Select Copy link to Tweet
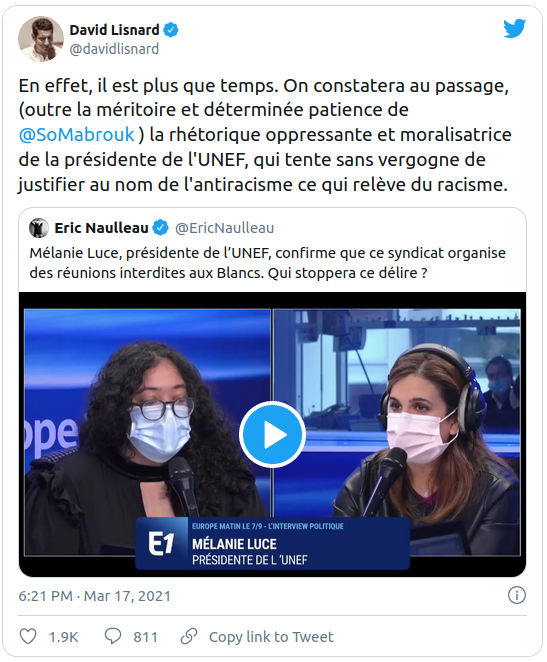The image size is (547, 662). click(x=271, y=637)
